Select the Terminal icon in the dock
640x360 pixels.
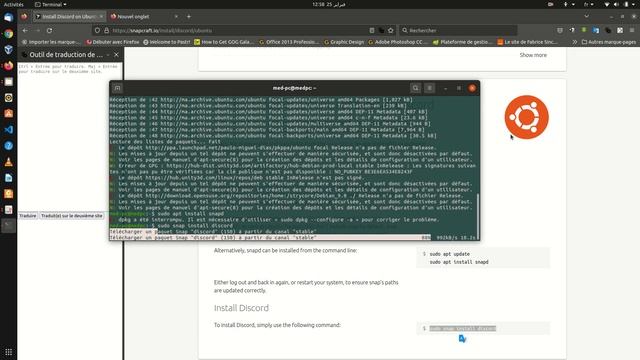pos(9,226)
